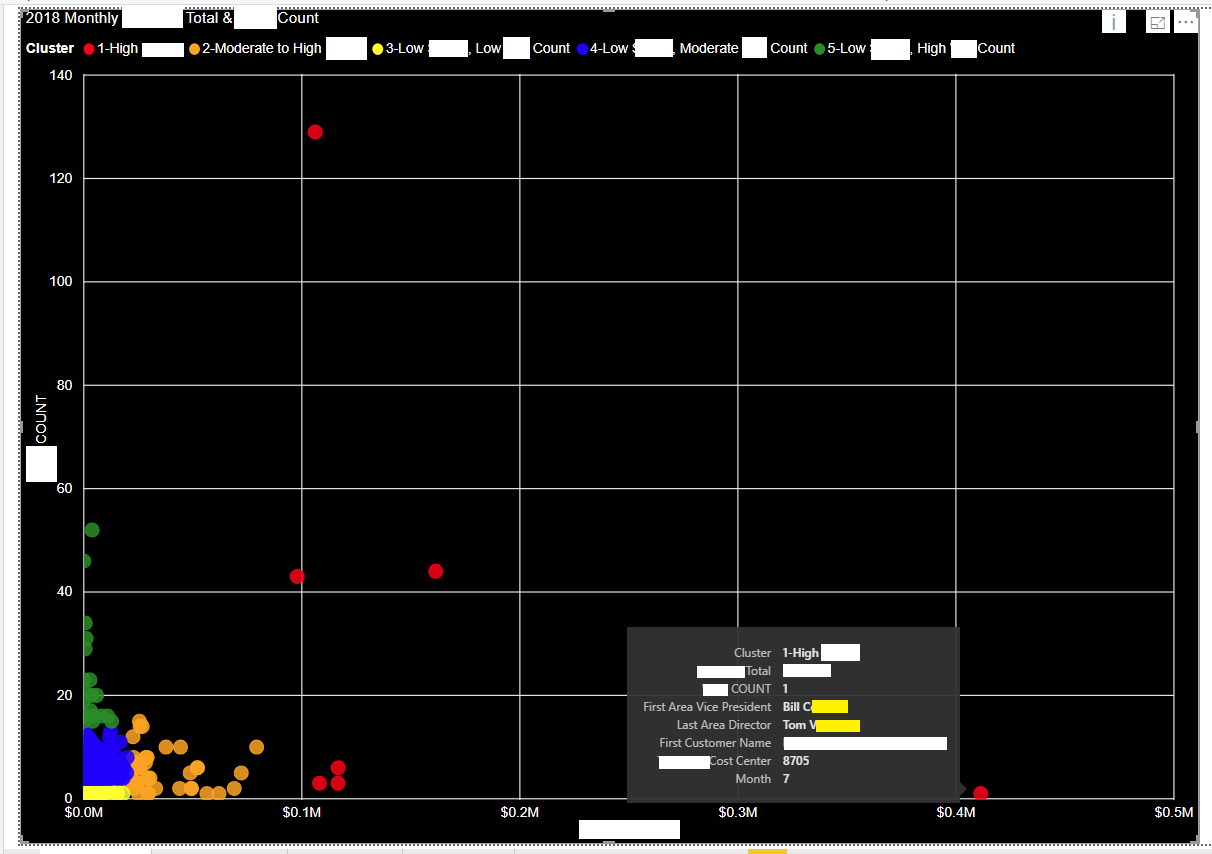1212x854 pixels.
Task: Select the highest green data point near count 52
Action: coord(92,530)
